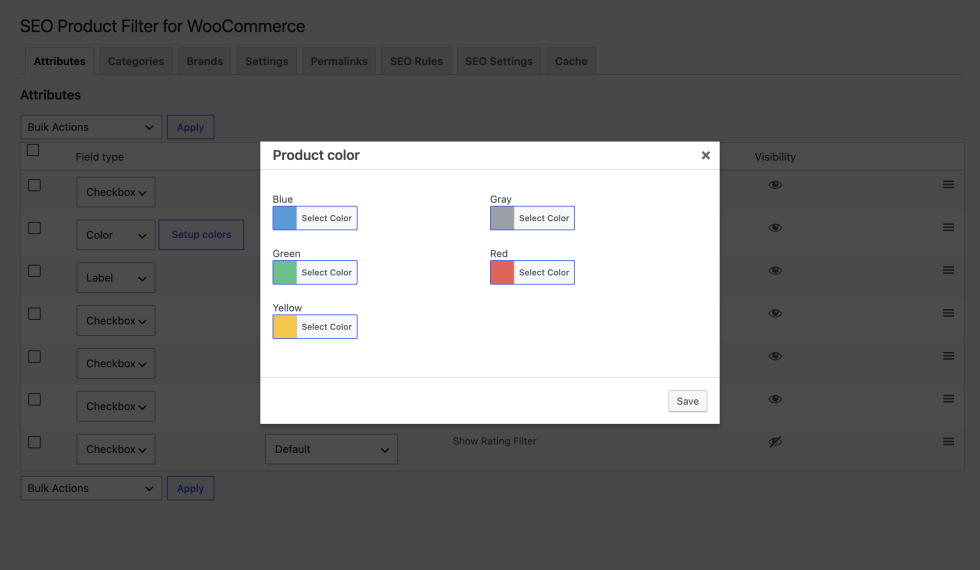Click drag handle icon in Label row
This screenshot has width=980, height=570.
[x=948, y=270]
